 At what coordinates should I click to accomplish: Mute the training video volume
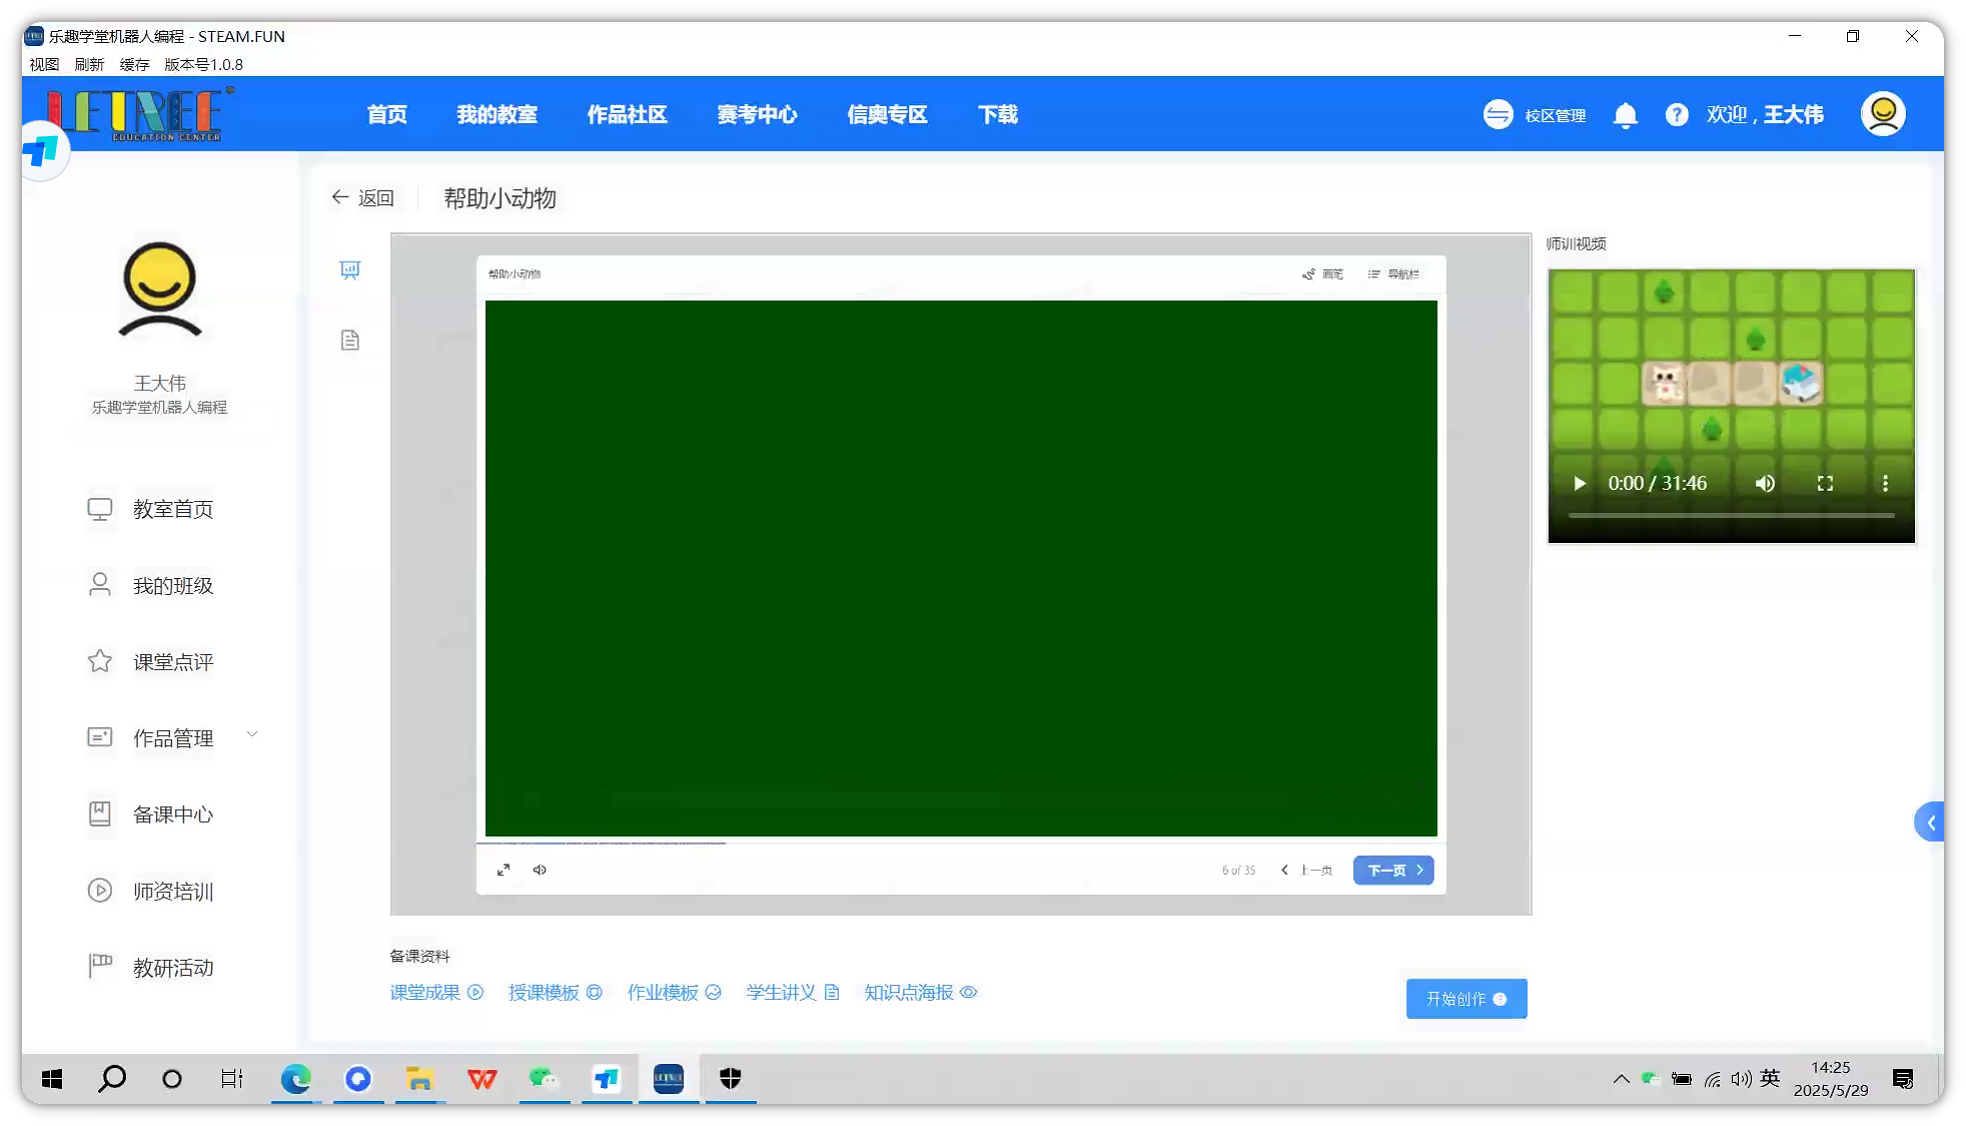tap(1765, 484)
